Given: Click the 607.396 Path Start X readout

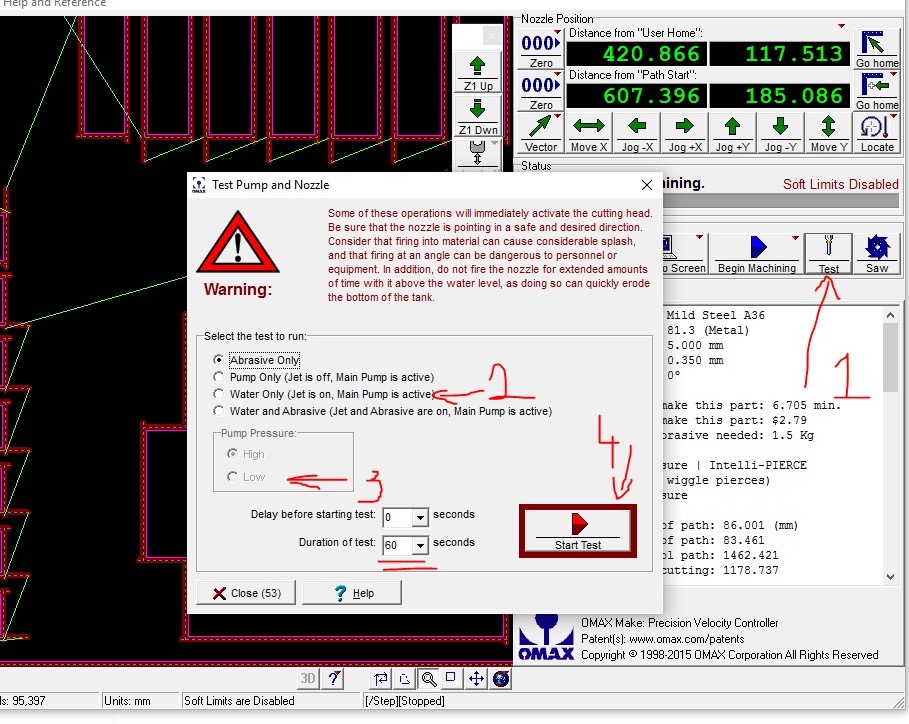Looking at the screenshot, I should 636,96.
